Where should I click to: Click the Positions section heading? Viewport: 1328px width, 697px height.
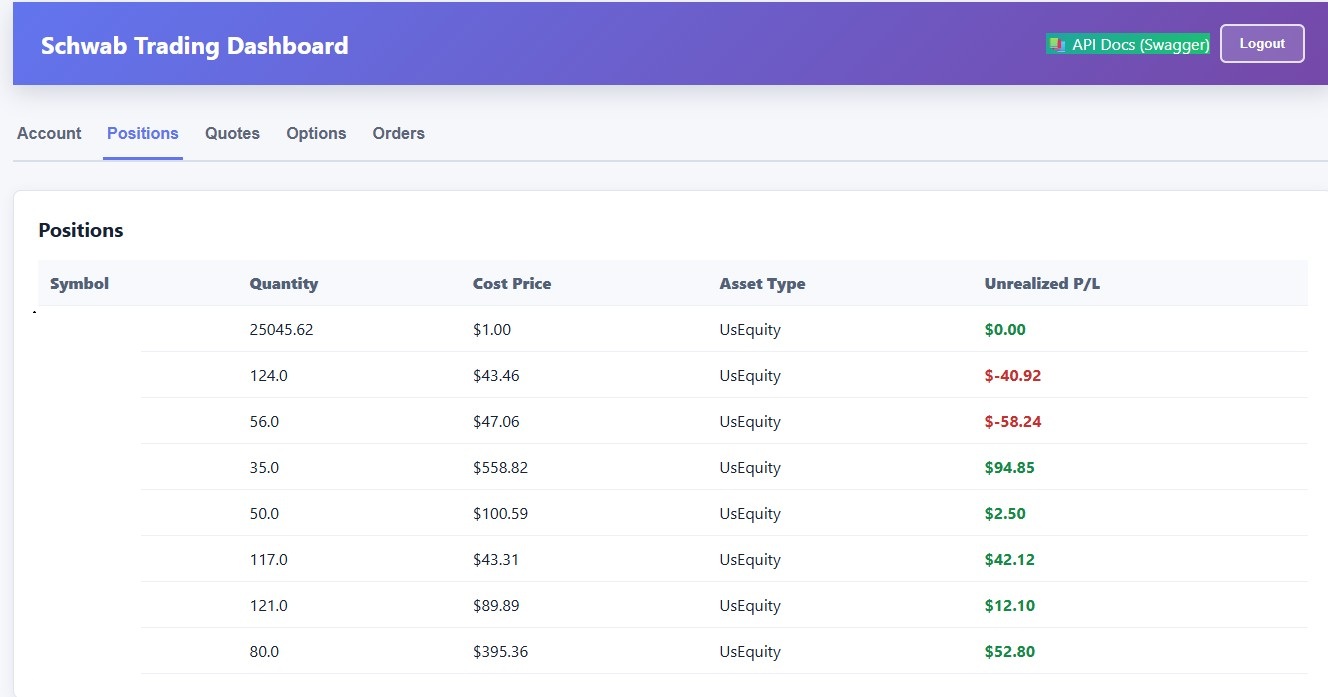click(x=81, y=230)
